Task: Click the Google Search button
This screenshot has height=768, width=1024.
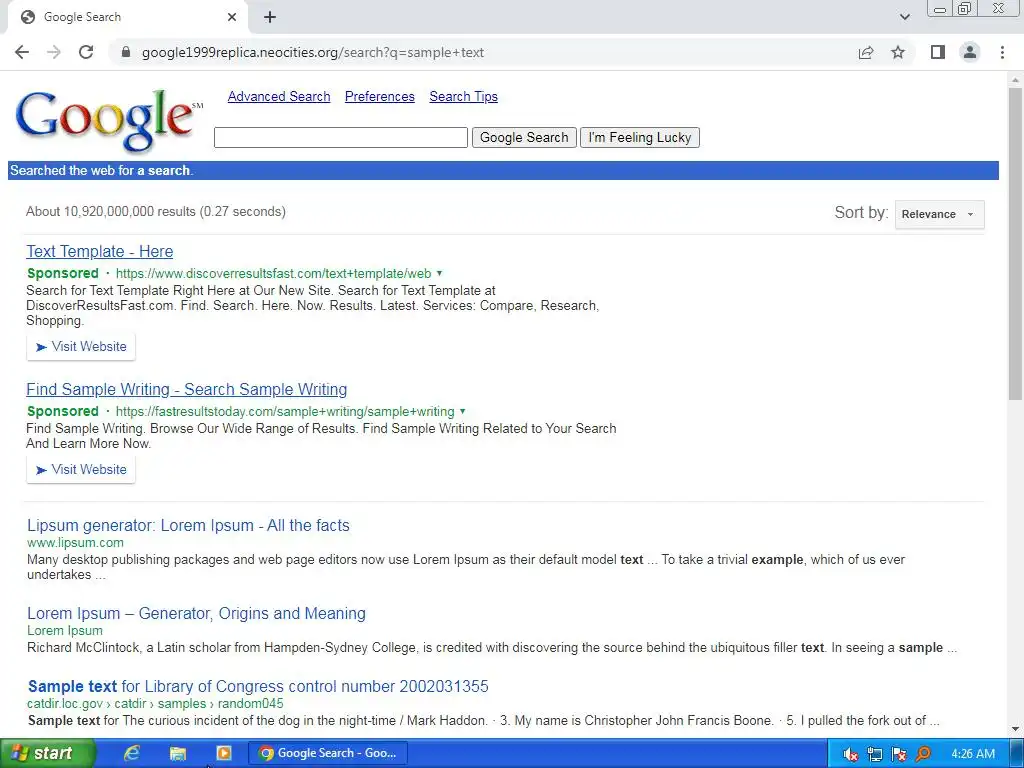Action: 524,137
